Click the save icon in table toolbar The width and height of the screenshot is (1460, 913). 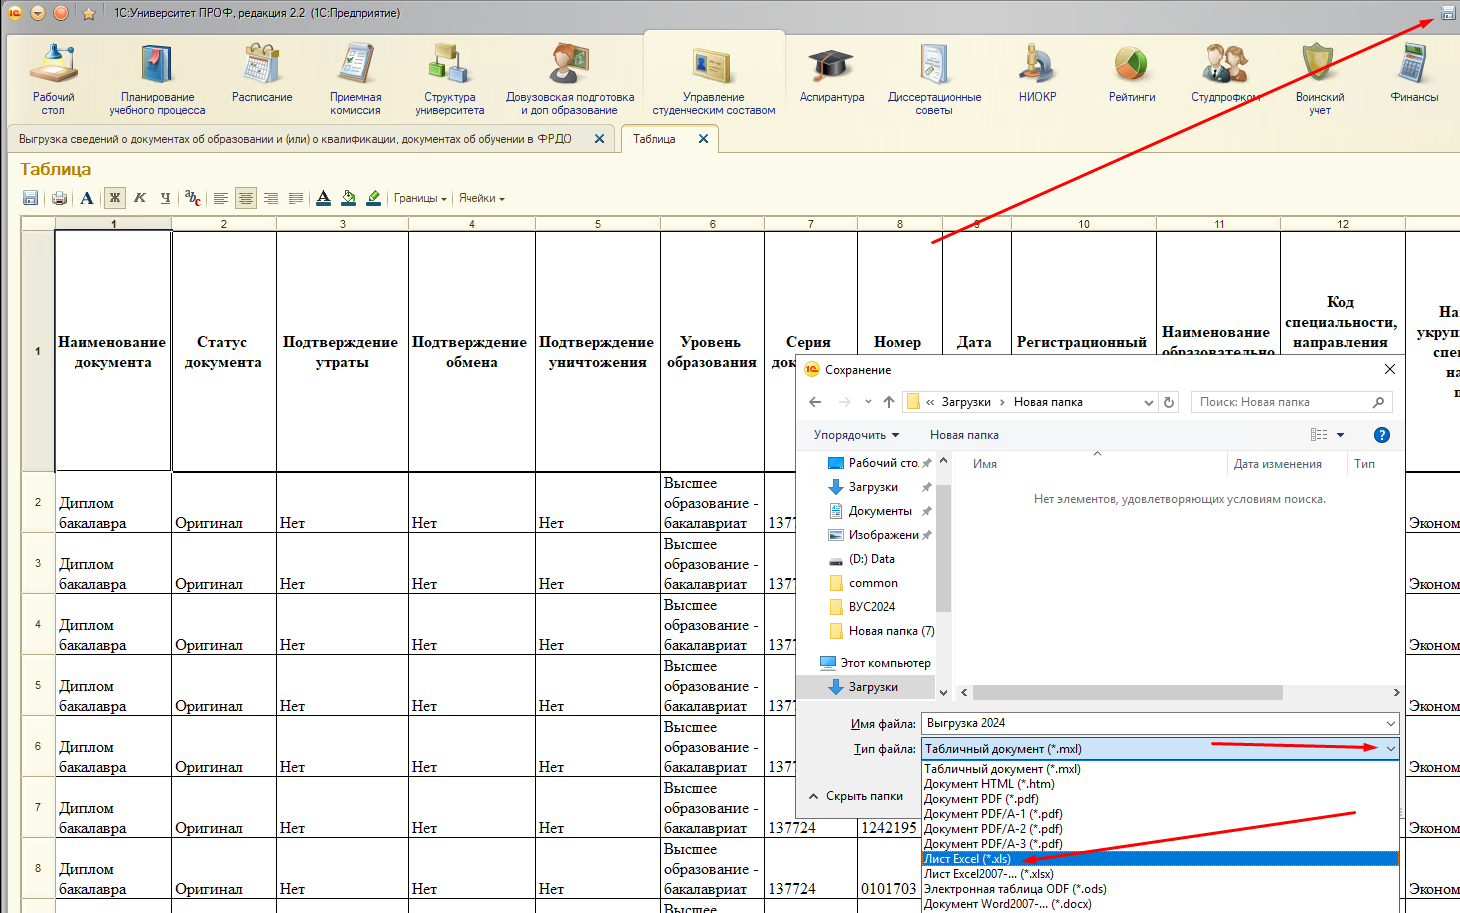[x=31, y=198]
